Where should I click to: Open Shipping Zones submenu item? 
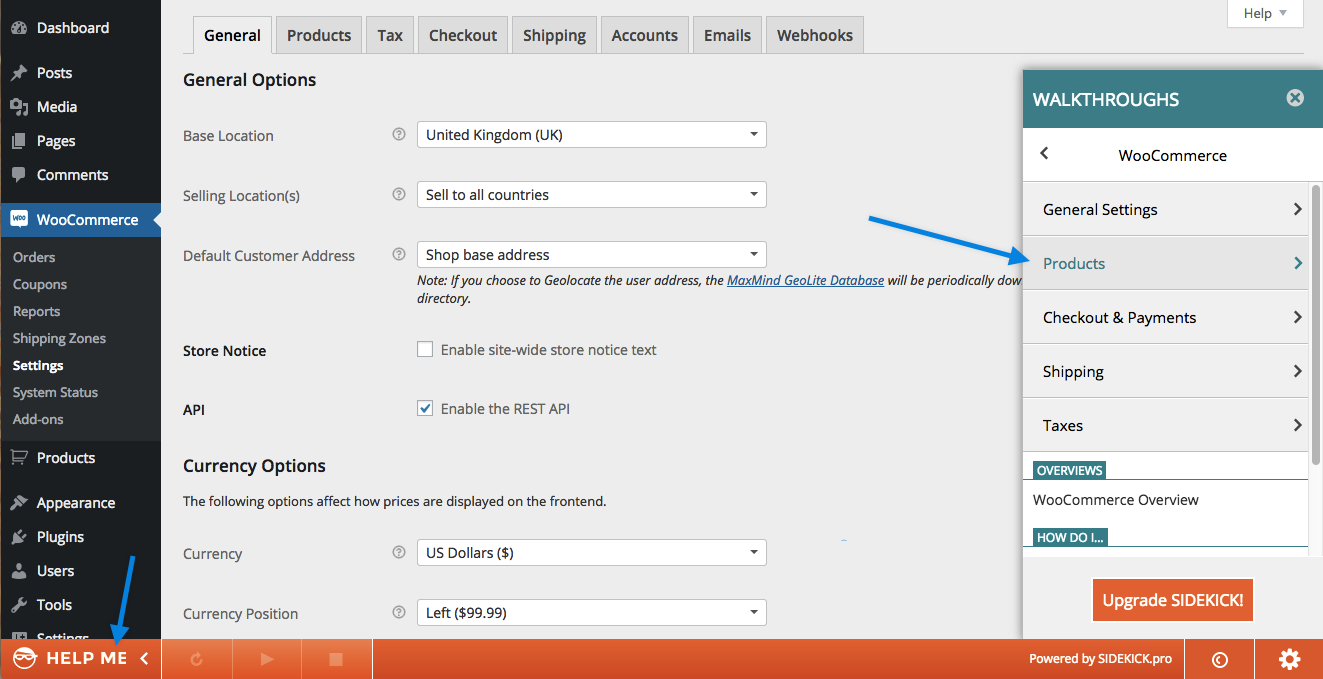coord(59,338)
